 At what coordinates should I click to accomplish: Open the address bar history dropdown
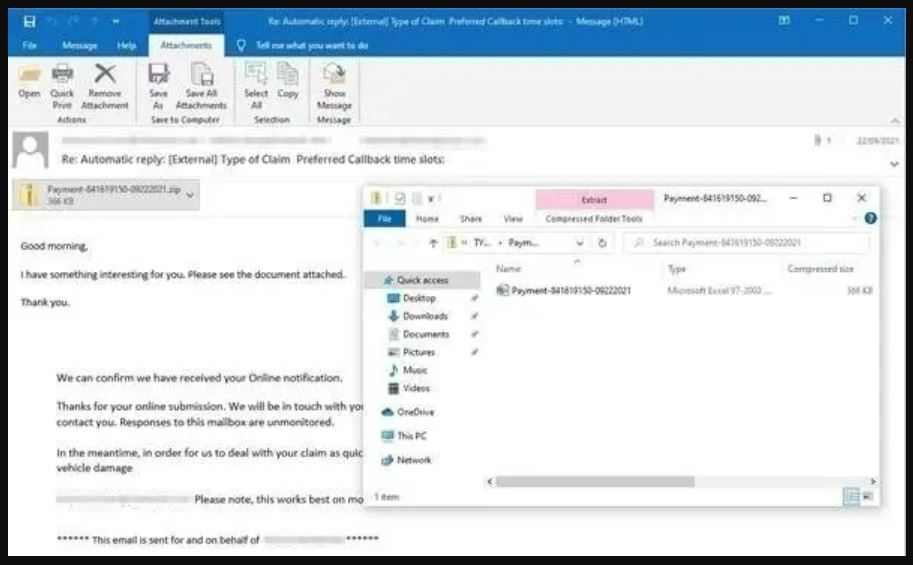click(580, 243)
